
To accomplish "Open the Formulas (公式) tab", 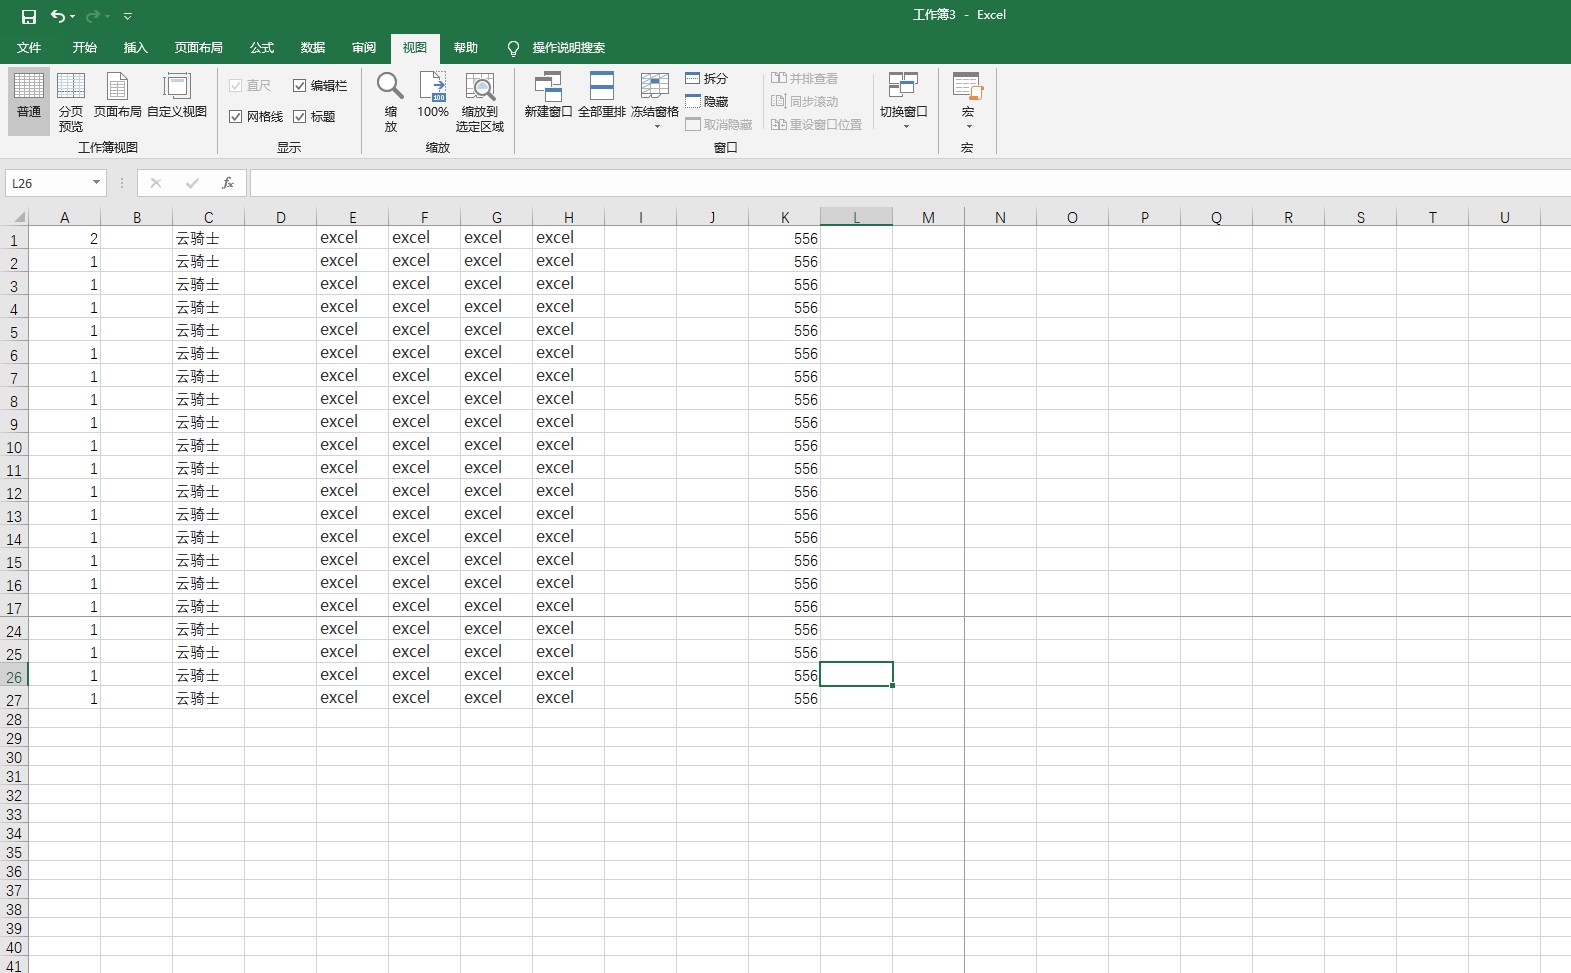I will 262,47.
